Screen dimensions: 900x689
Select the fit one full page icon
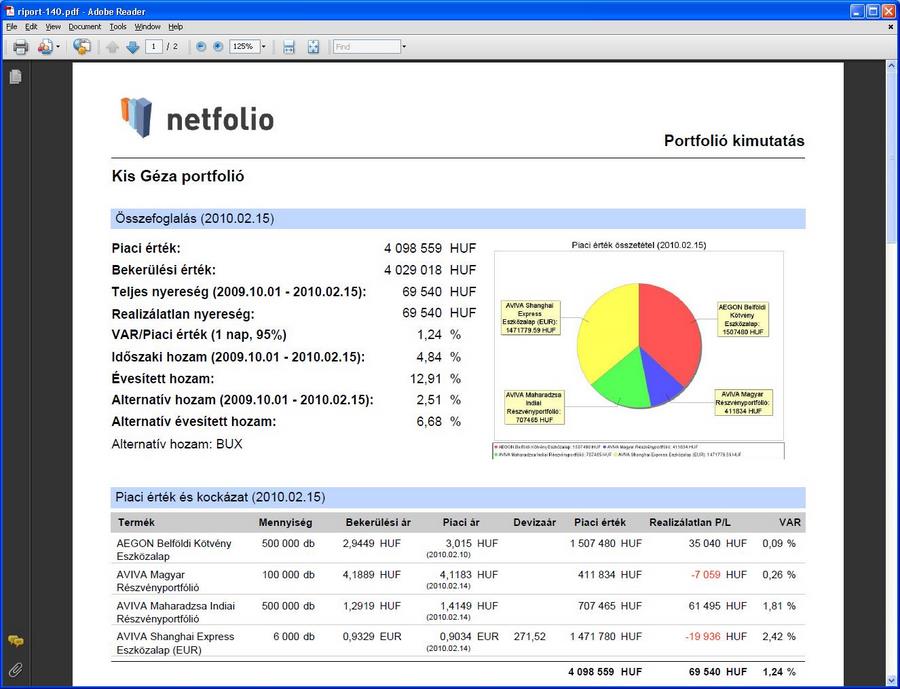[313, 47]
